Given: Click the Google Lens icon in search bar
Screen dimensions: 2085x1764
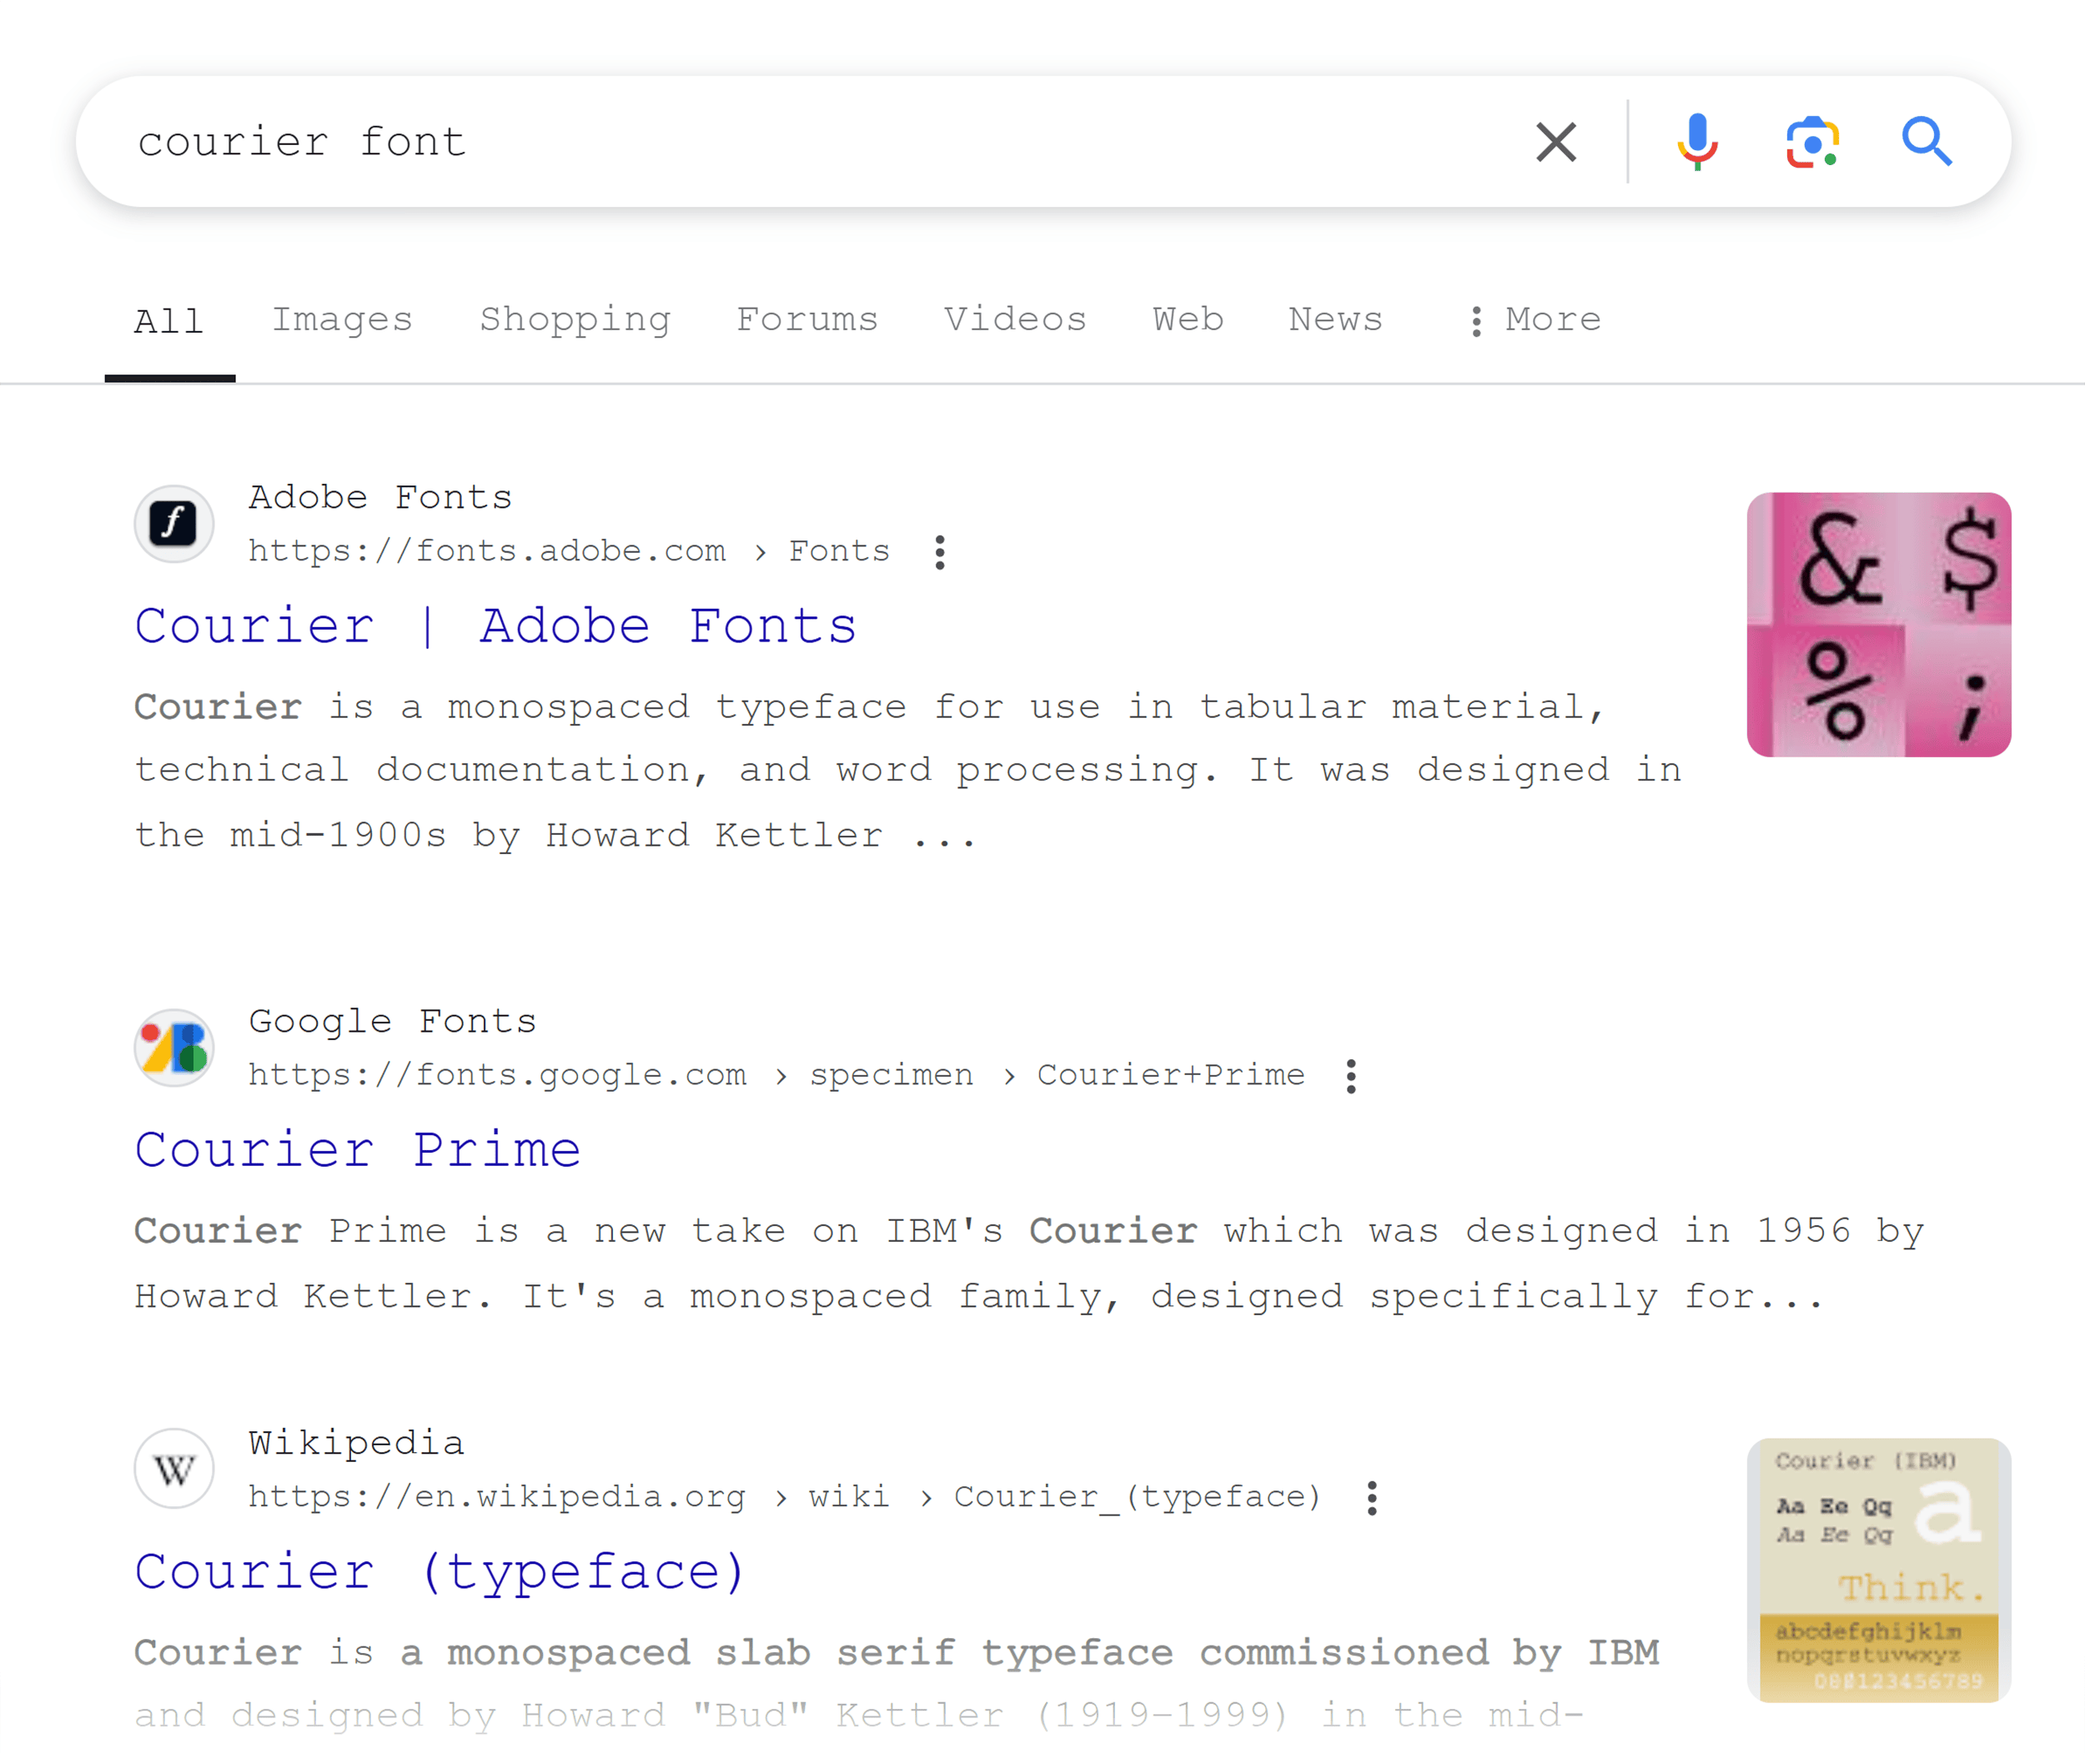Looking at the screenshot, I should tap(1812, 140).
